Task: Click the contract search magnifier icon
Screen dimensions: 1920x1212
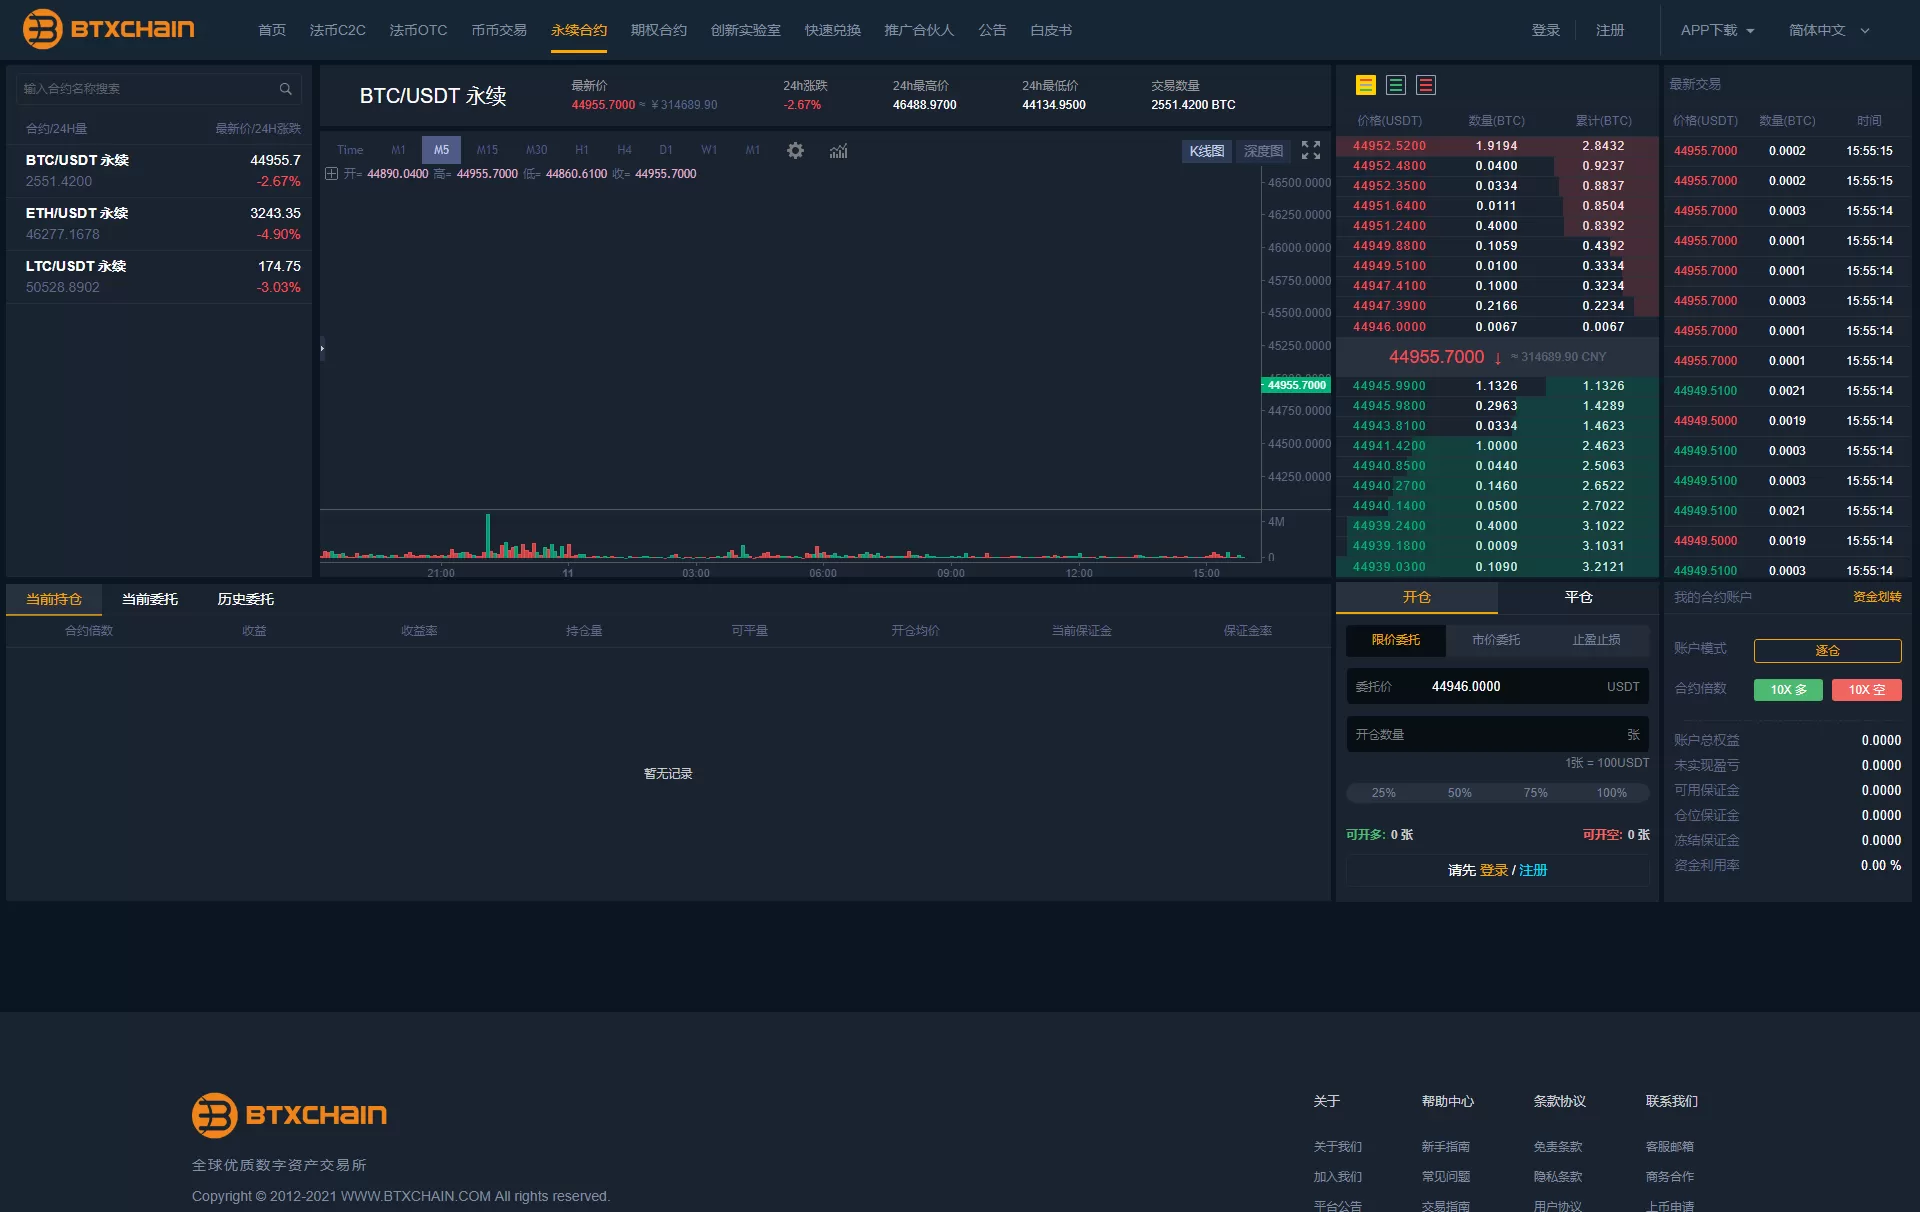Action: (286, 89)
